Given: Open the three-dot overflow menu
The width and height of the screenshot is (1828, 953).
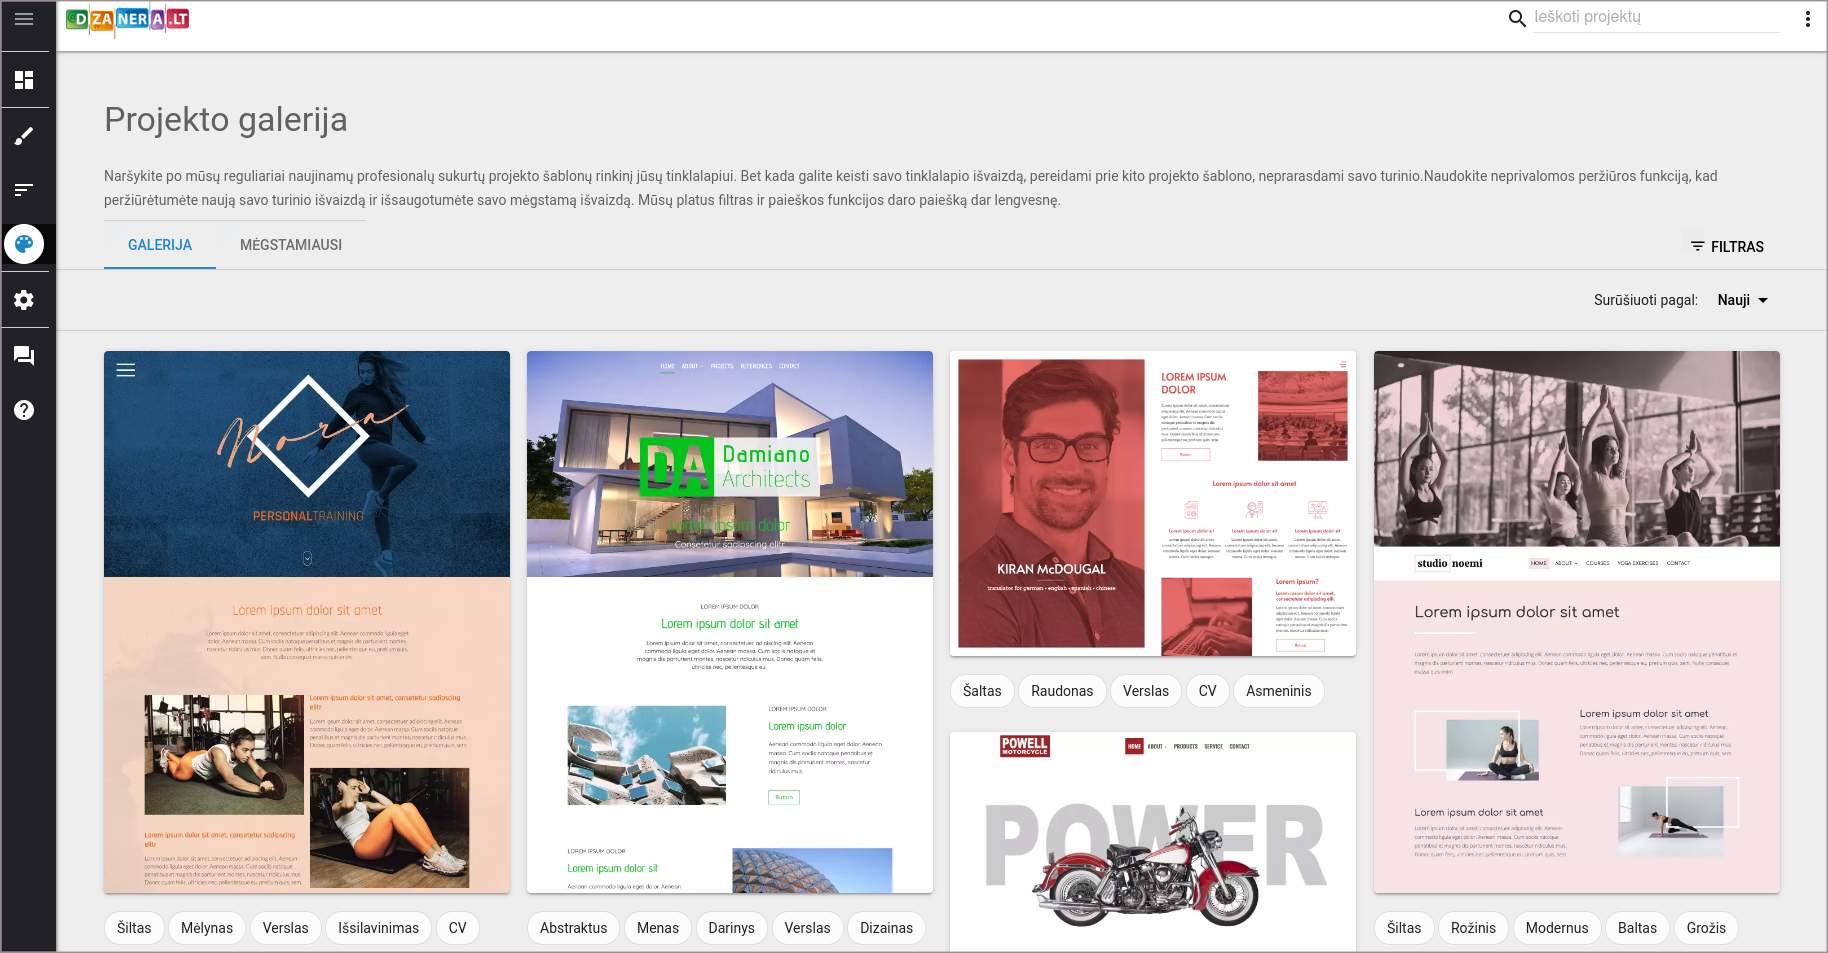Looking at the screenshot, I should point(1807,19).
